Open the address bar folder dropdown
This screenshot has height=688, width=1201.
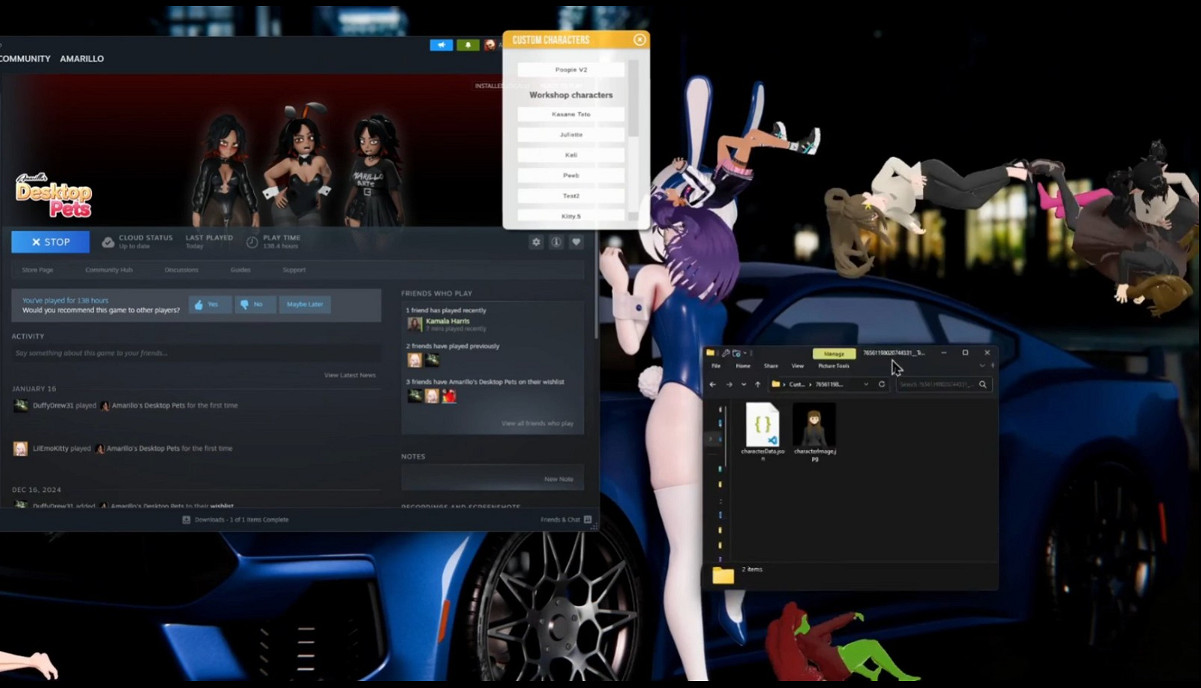[866, 384]
